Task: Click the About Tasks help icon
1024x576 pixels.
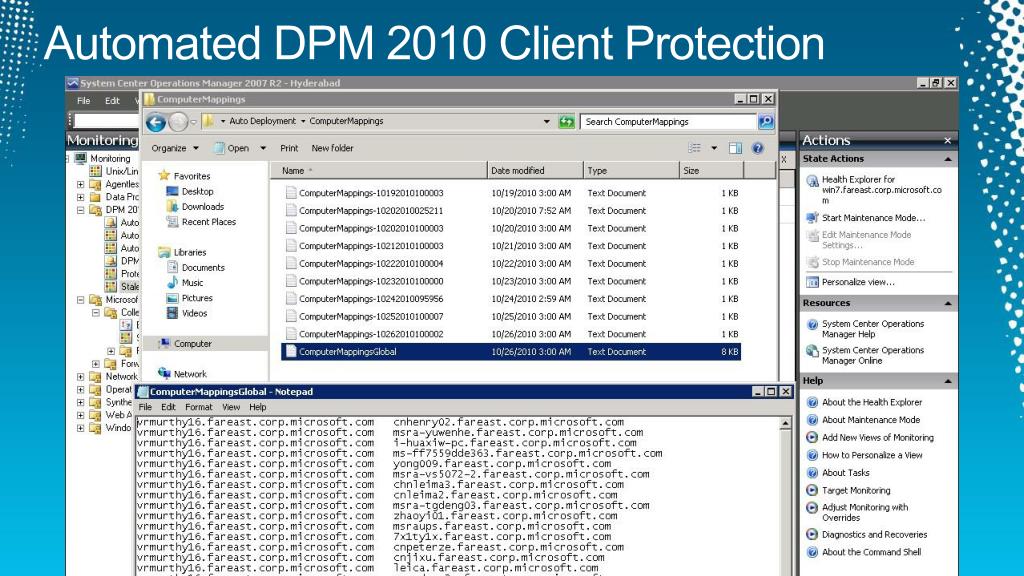Action: (812, 473)
